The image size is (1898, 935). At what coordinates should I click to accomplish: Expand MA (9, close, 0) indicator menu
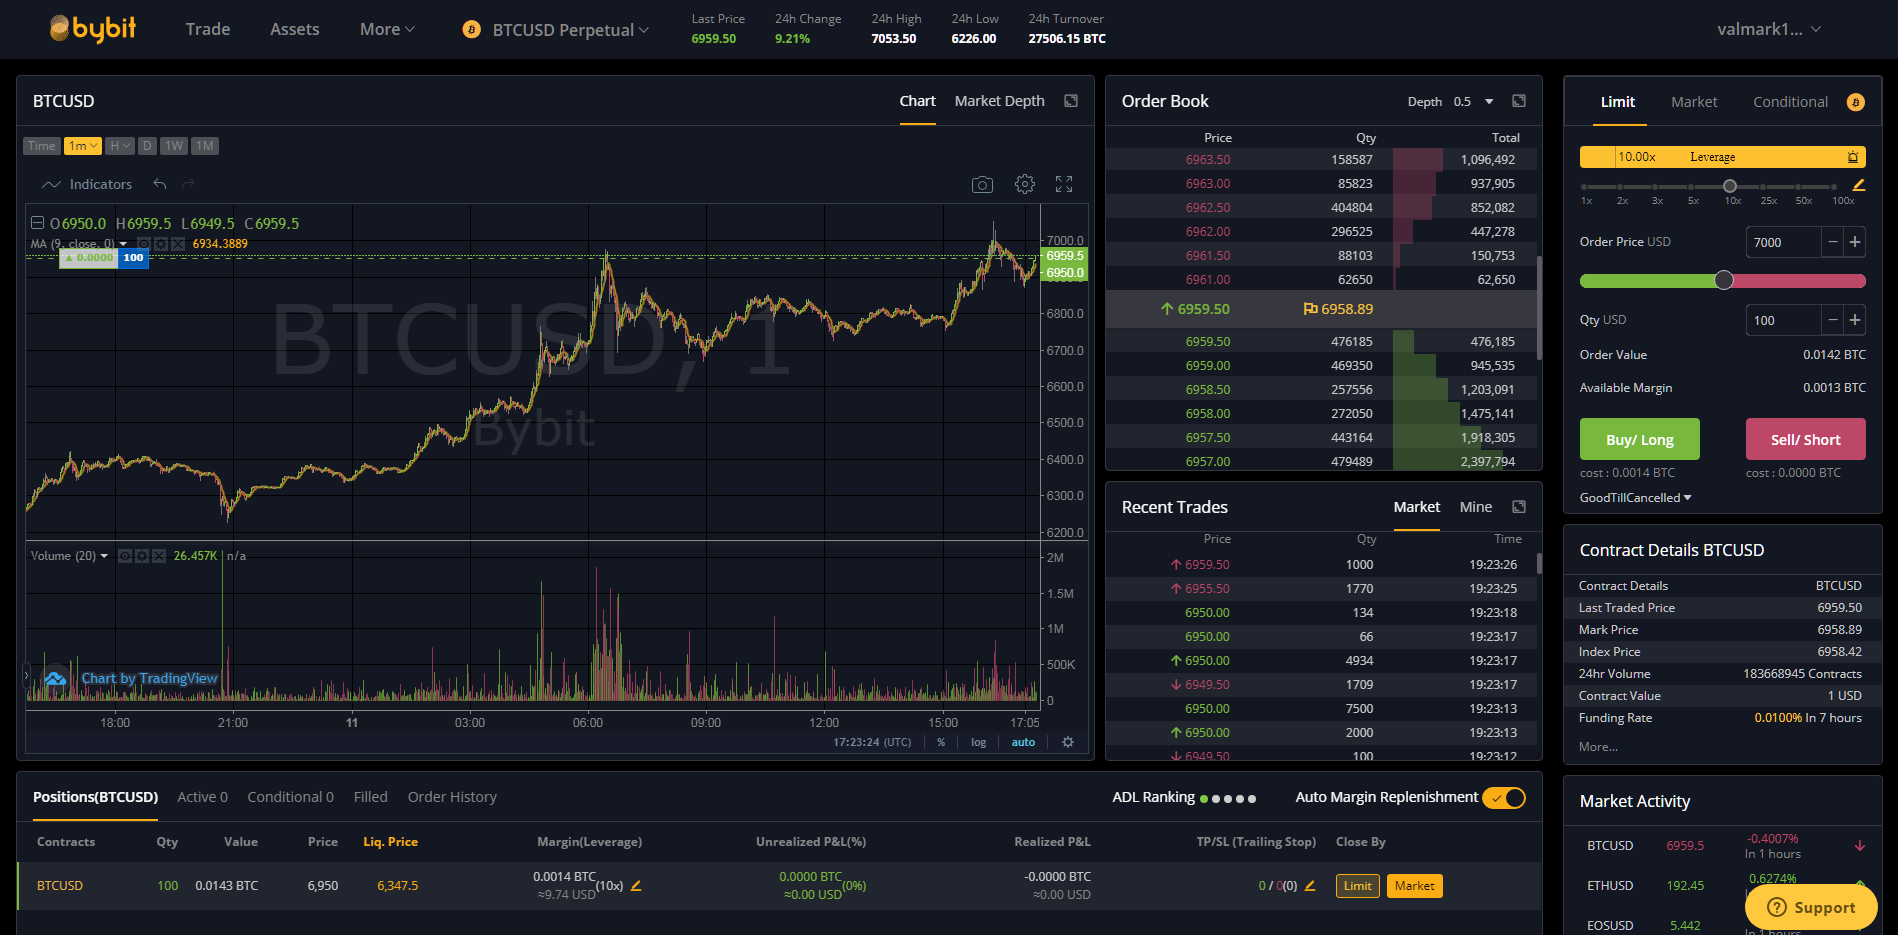[123, 244]
